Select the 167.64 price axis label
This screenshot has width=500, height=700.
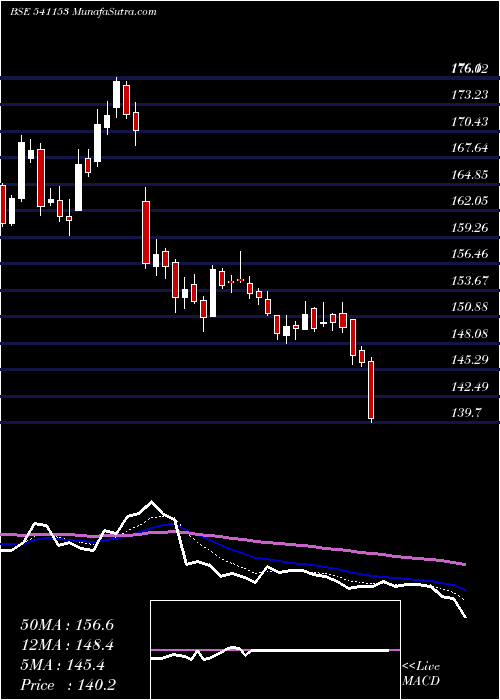coord(470,148)
